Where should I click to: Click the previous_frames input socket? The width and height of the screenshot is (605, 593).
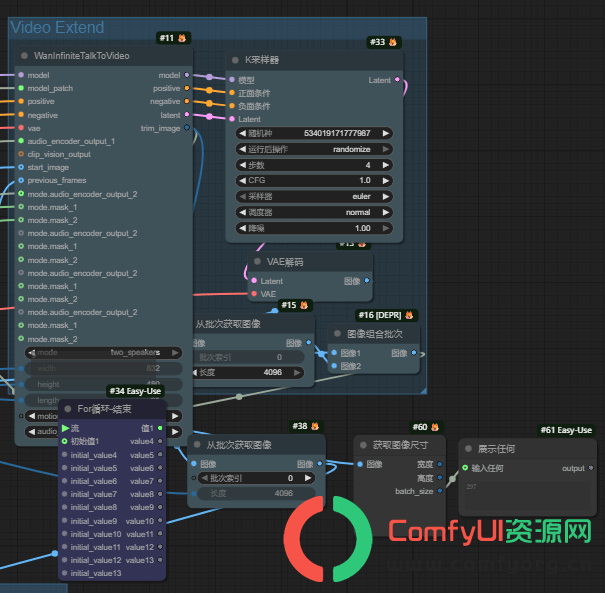pos(21,180)
